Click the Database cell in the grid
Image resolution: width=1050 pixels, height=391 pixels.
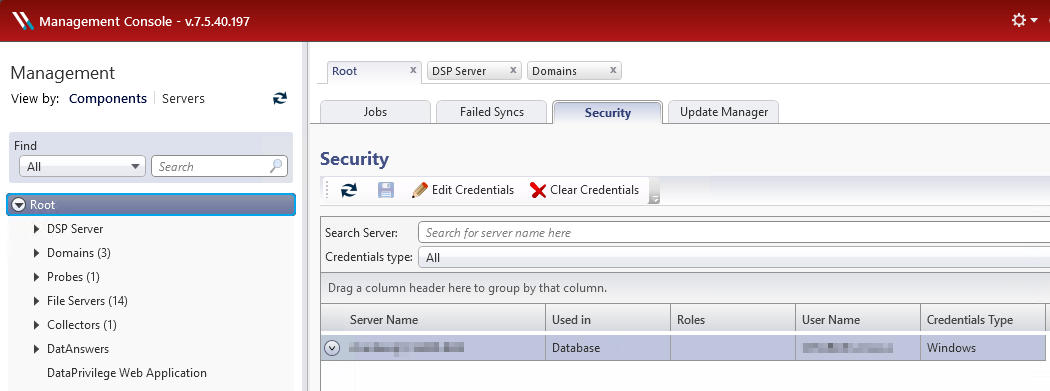tap(608, 348)
